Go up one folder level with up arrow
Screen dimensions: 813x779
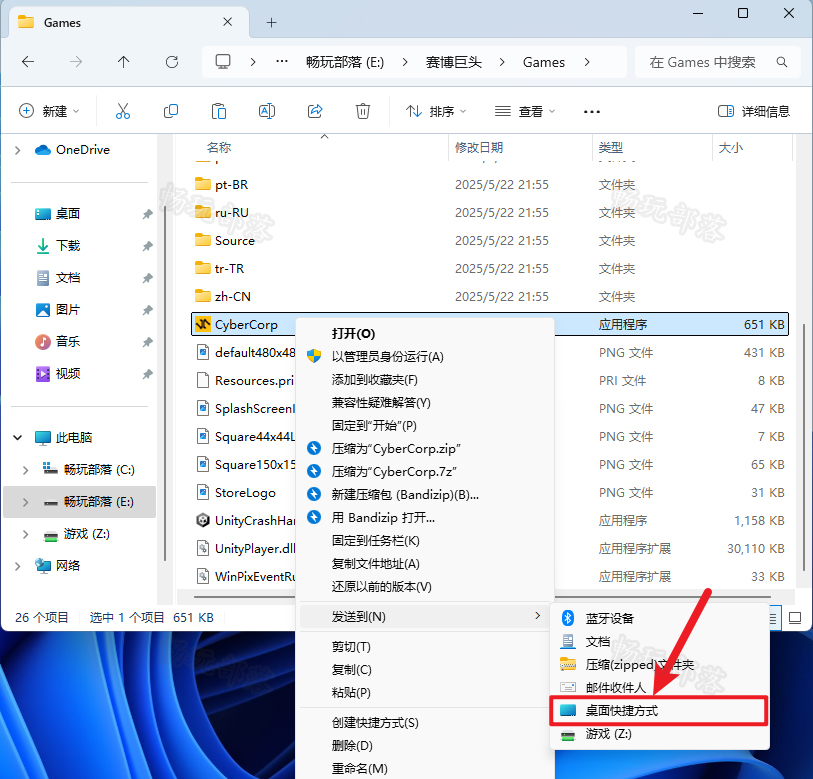coord(123,62)
